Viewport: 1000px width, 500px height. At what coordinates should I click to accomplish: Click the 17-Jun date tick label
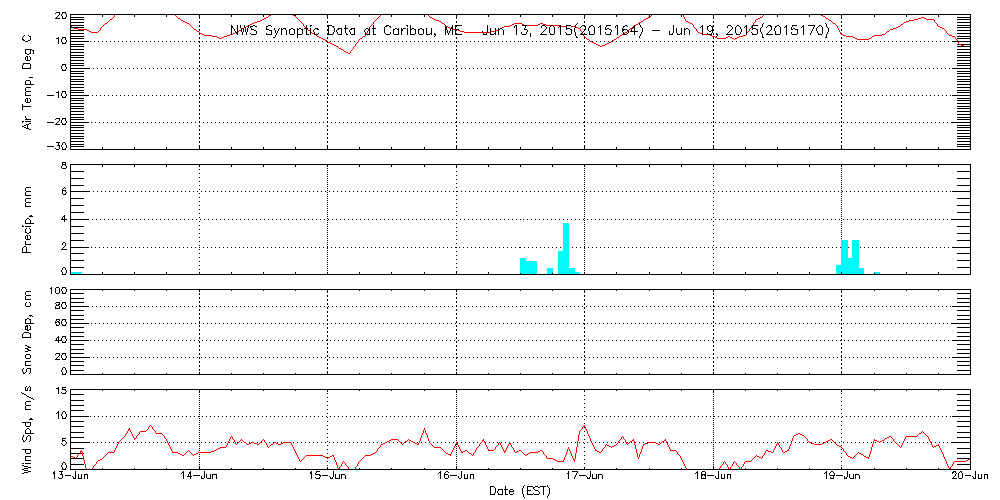tap(585, 478)
